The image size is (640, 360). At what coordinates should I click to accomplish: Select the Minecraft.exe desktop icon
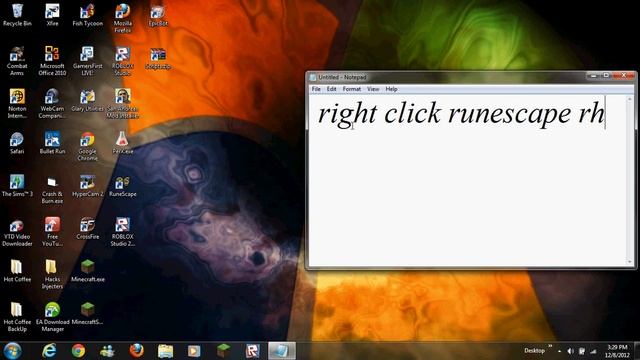click(x=87, y=271)
